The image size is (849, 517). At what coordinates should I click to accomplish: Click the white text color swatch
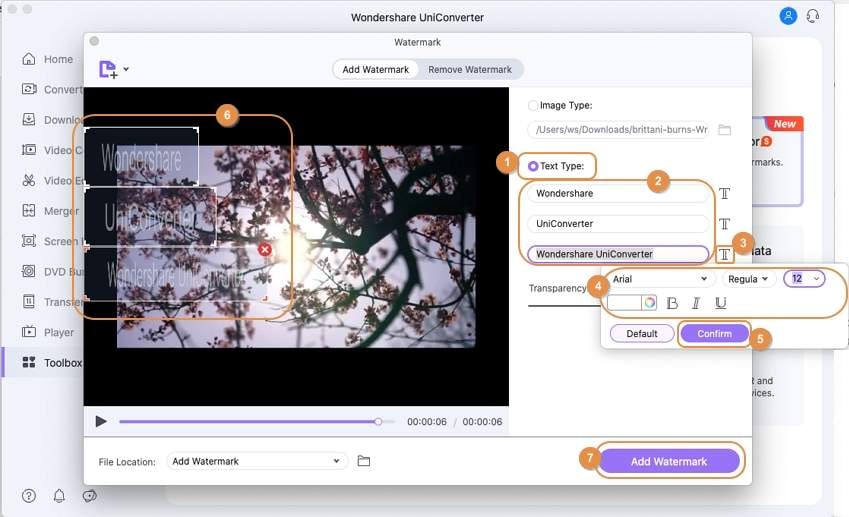(x=624, y=303)
